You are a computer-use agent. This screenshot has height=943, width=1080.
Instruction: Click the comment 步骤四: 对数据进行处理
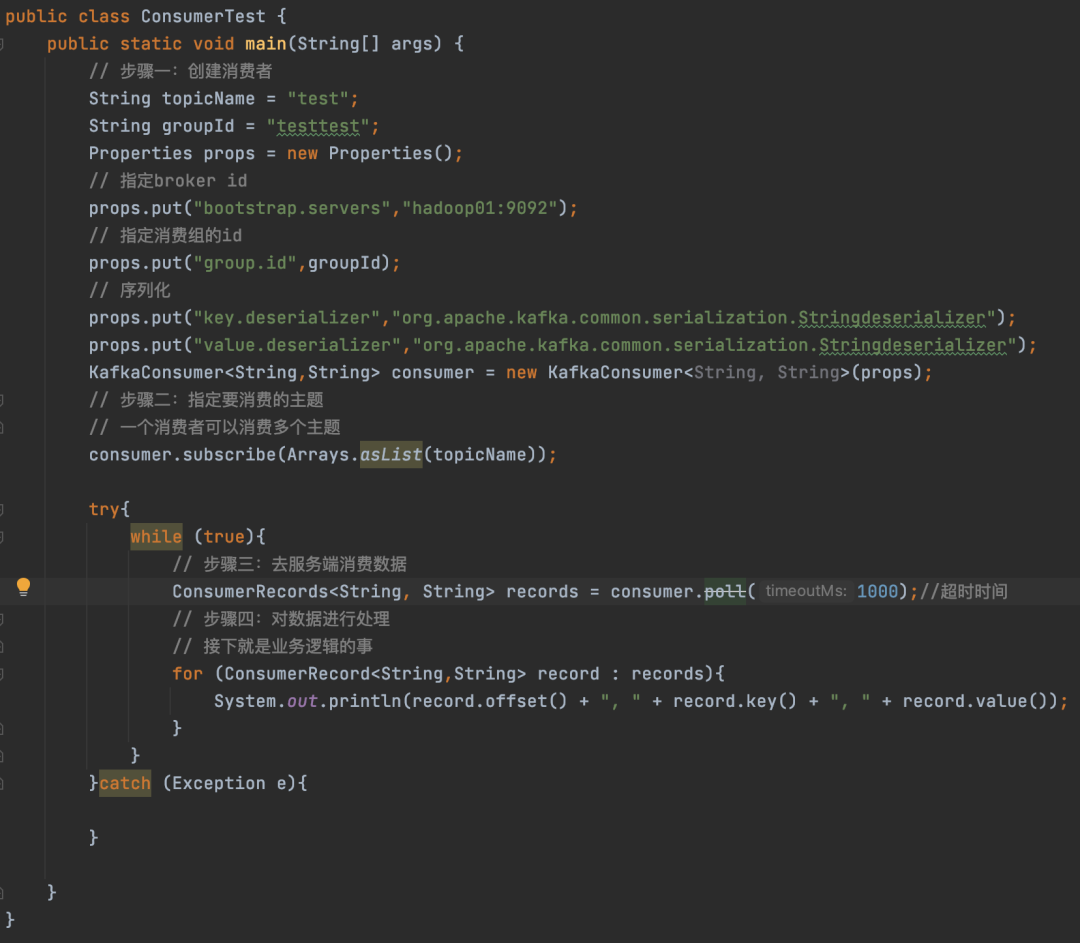tap(281, 619)
